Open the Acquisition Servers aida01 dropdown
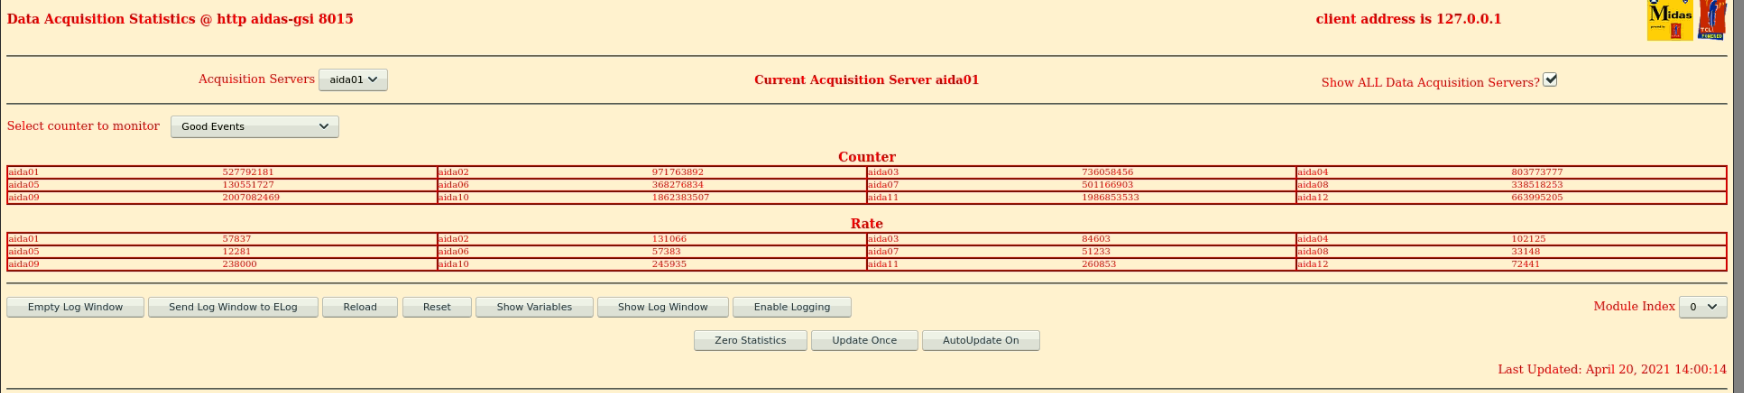Viewport: 1744px width, 393px height. pyautogui.click(x=353, y=80)
